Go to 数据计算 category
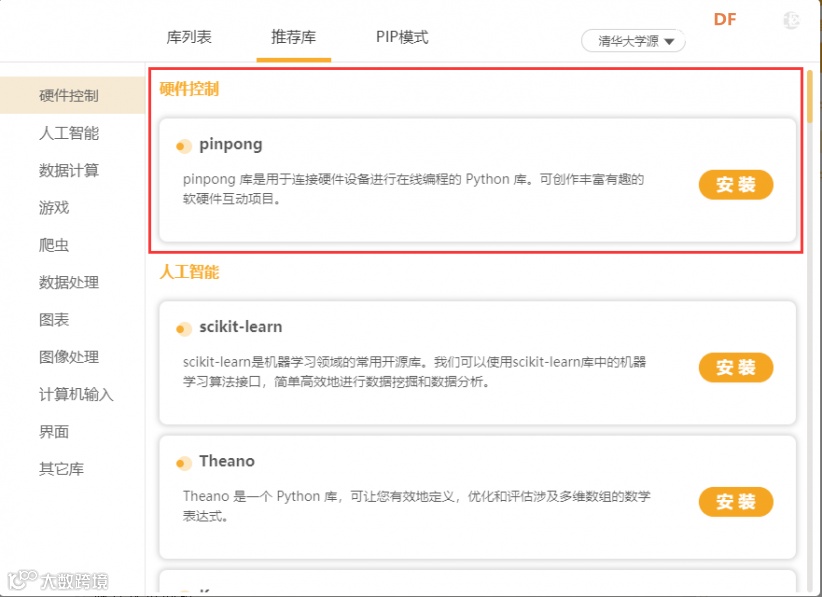Image resolution: width=822 pixels, height=597 pixels. [x=69, y=170]
